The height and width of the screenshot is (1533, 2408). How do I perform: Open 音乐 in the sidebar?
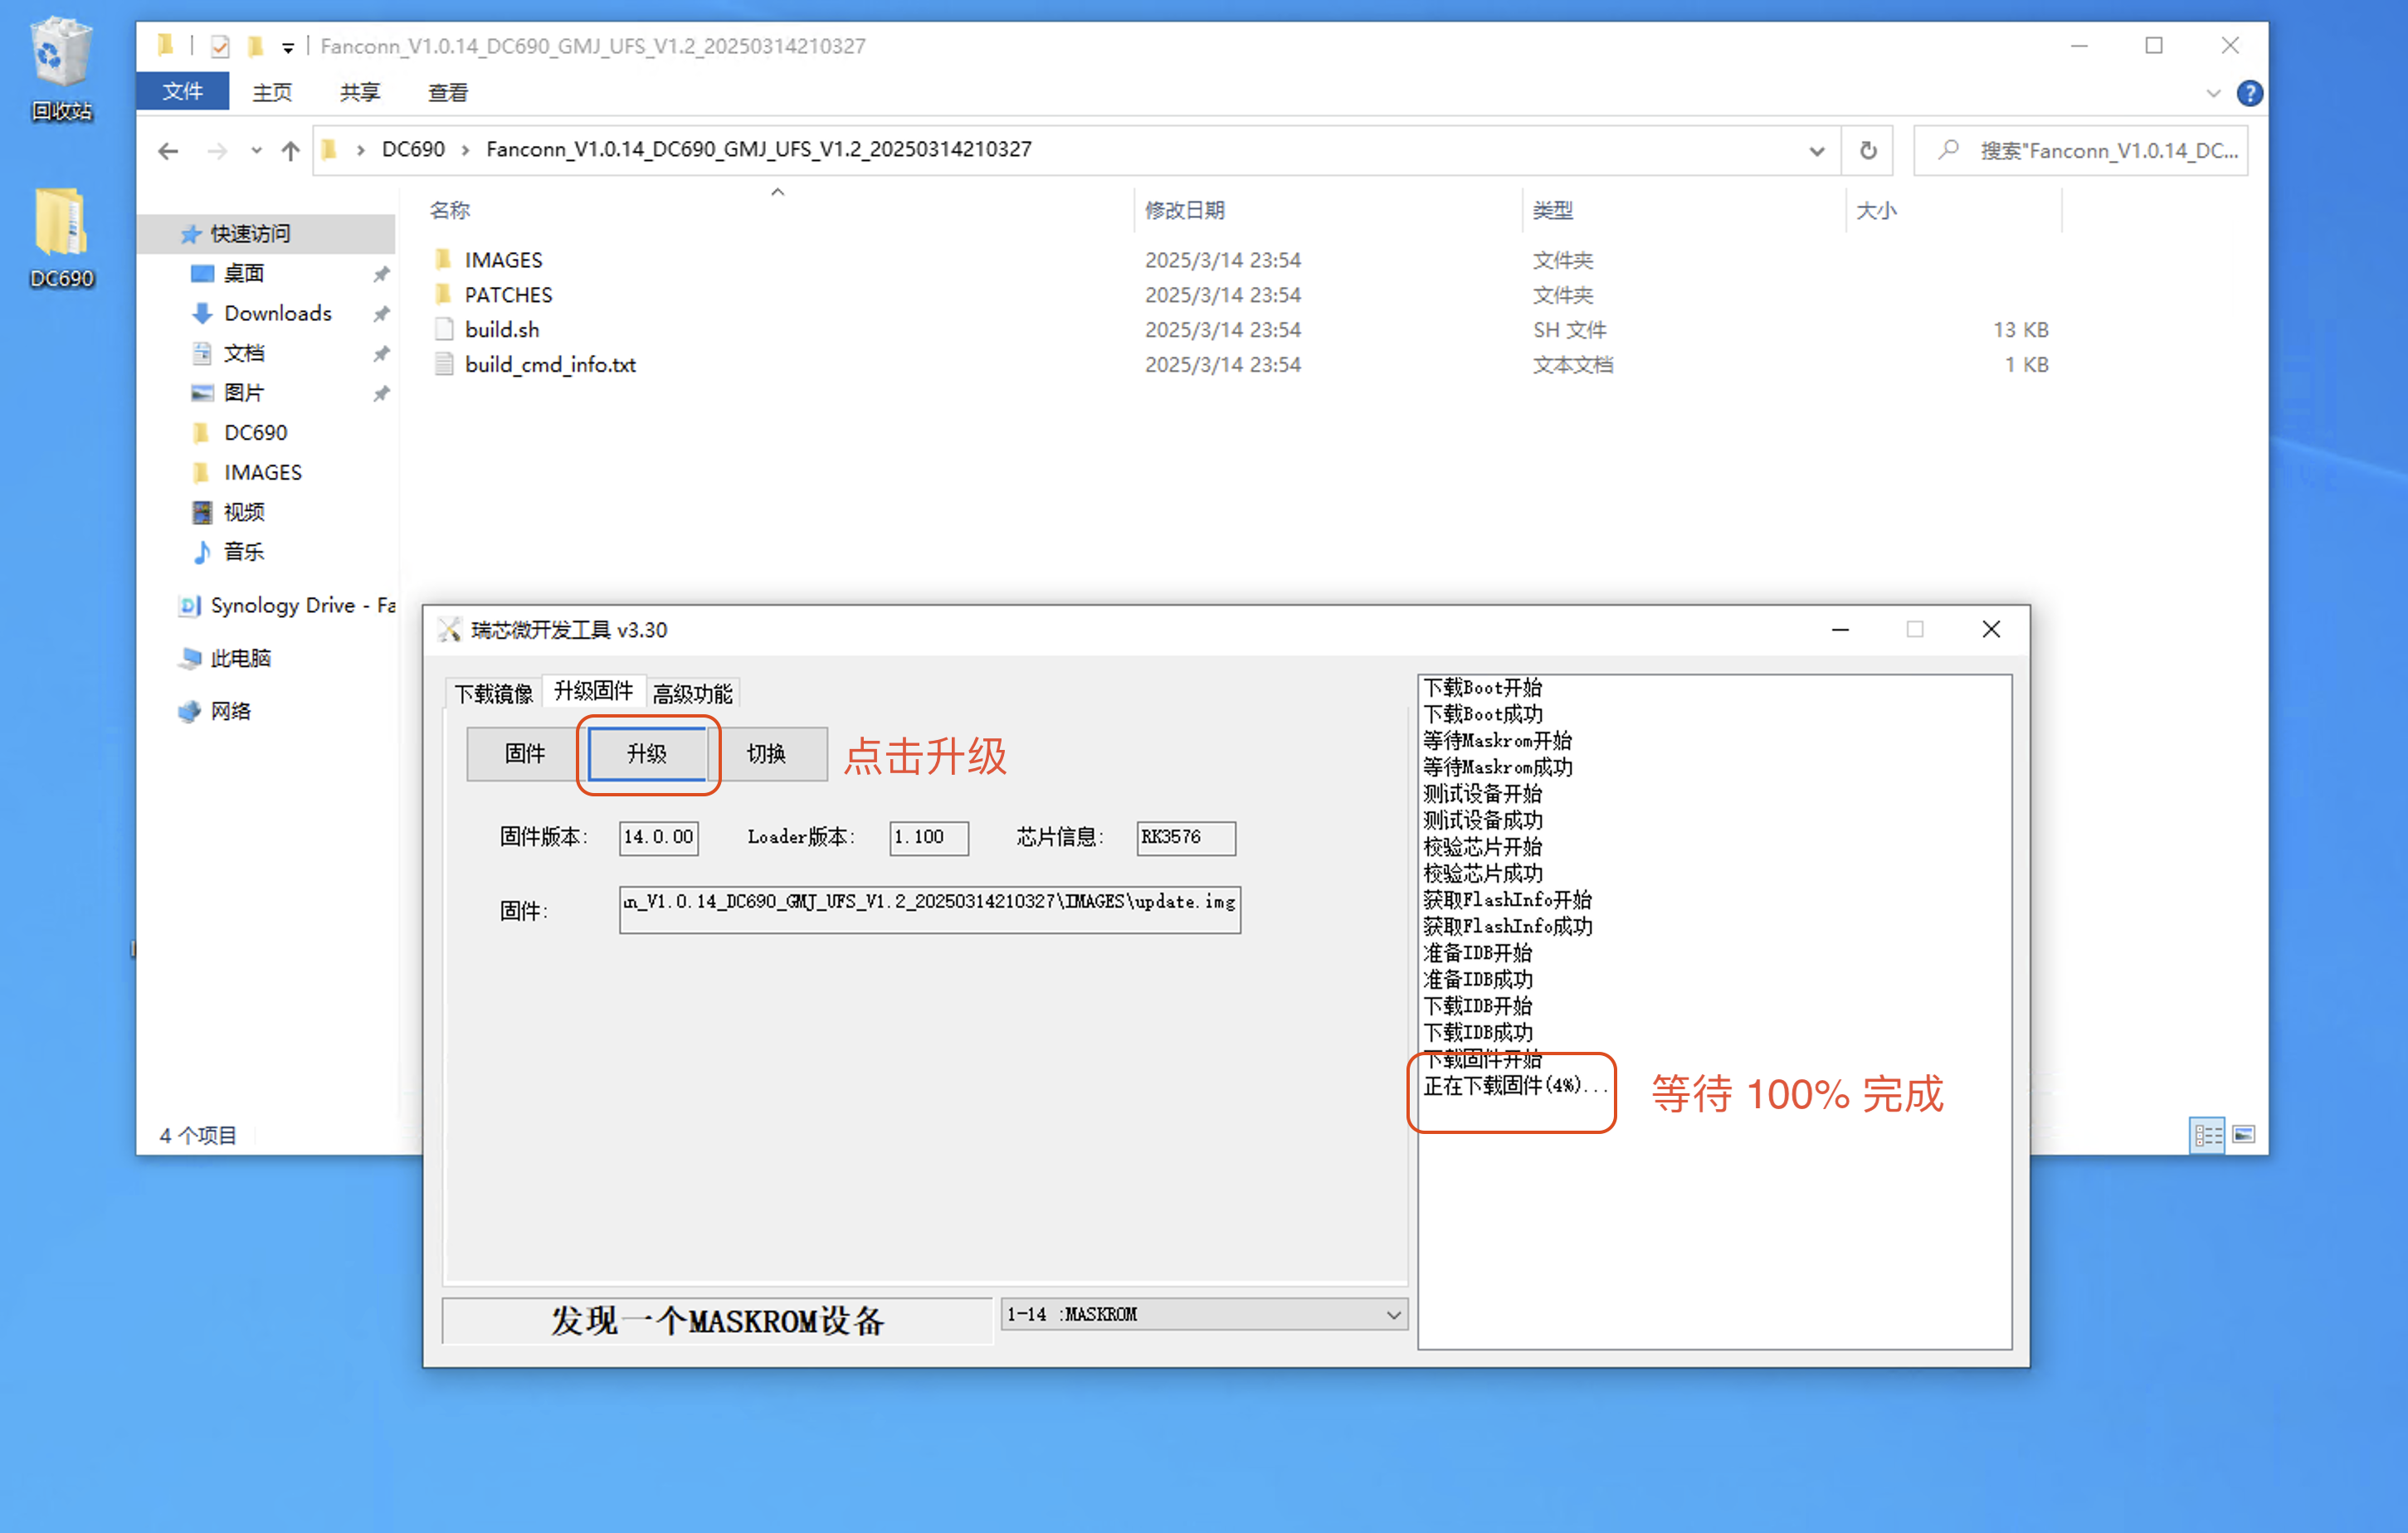[243, 552]
